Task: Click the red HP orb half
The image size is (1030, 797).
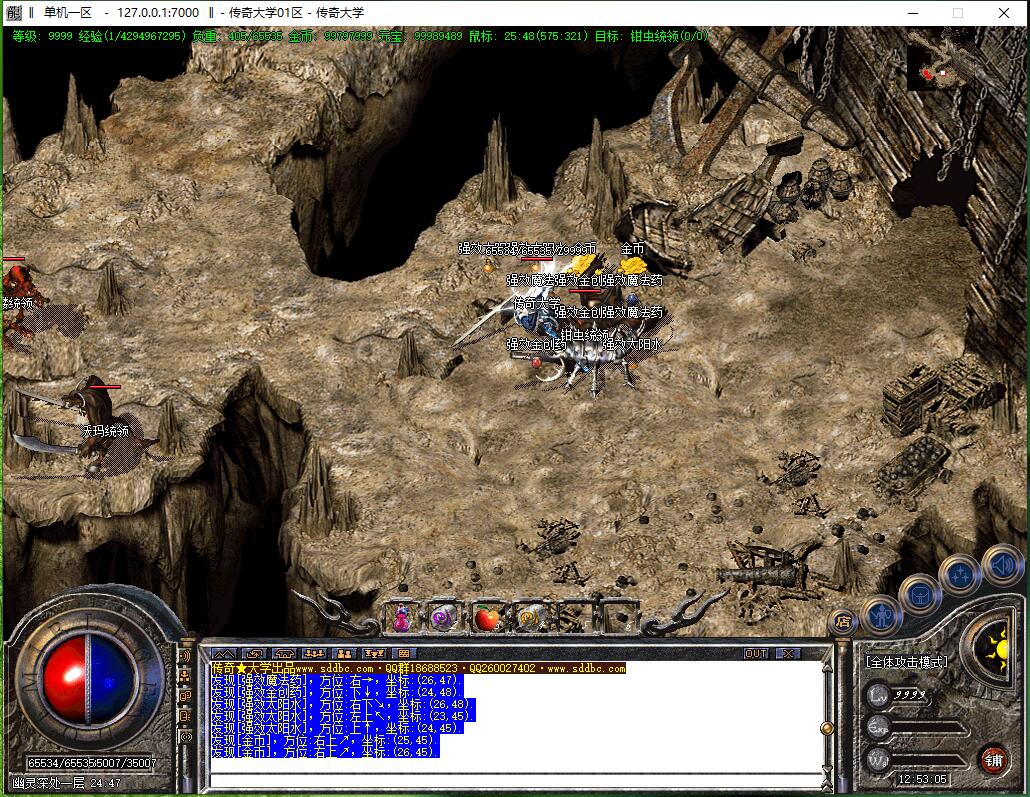Action: (x=64, y=679)
